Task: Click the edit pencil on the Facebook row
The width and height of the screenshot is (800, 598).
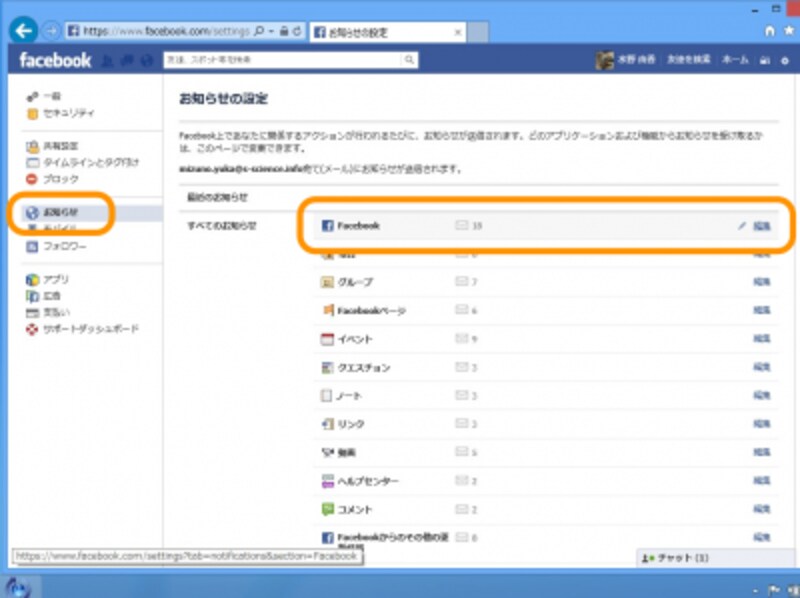Action: 744,227
